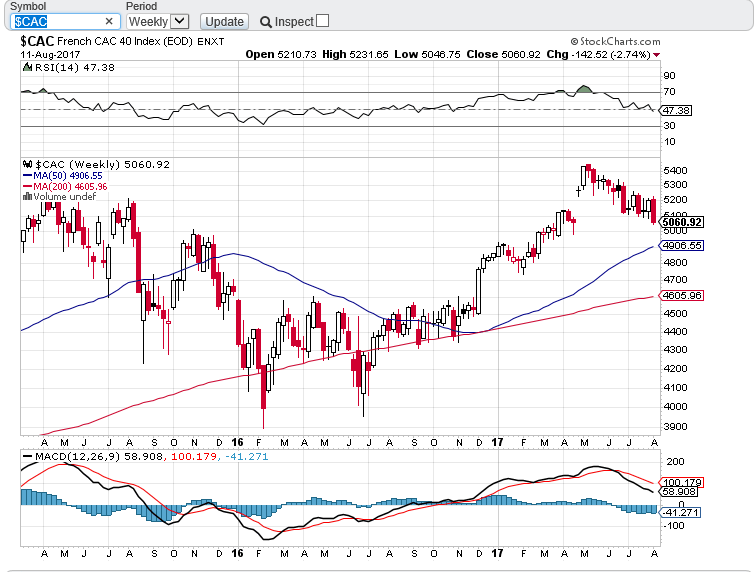Click year marker 17 on the MACD x-axis

[497, 553]
